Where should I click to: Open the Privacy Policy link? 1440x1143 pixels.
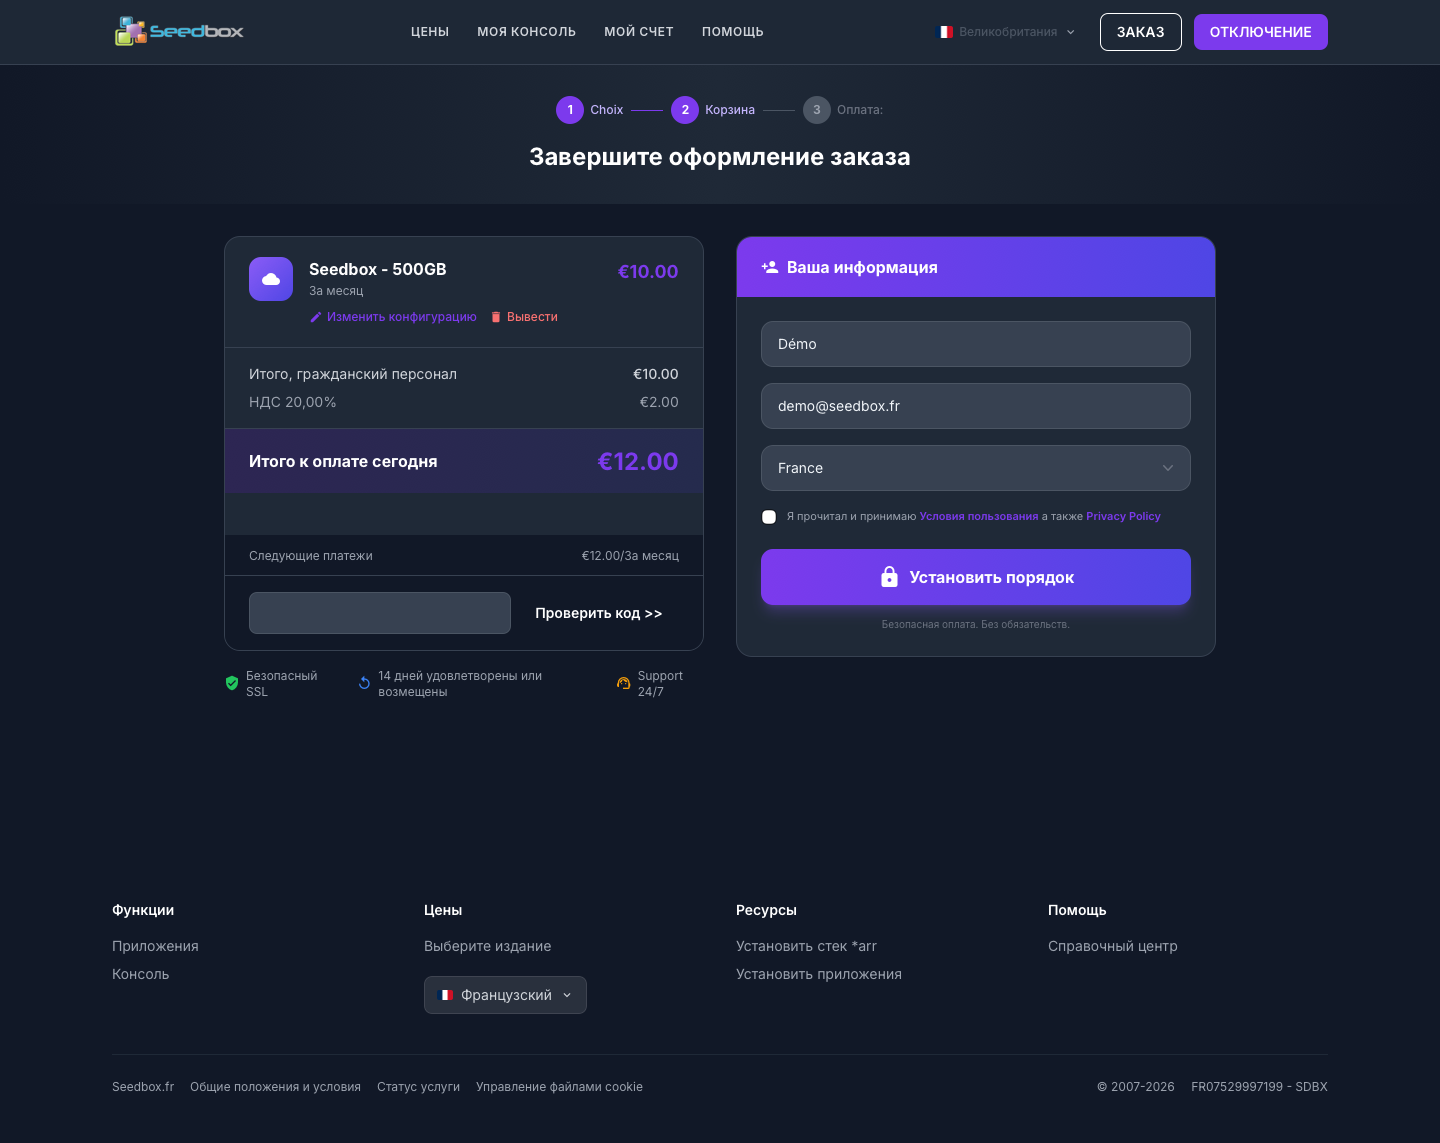(1123, 517)
